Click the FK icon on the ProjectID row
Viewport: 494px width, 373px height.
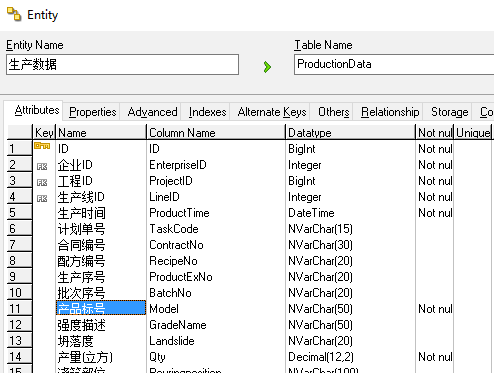pos(42,182)
